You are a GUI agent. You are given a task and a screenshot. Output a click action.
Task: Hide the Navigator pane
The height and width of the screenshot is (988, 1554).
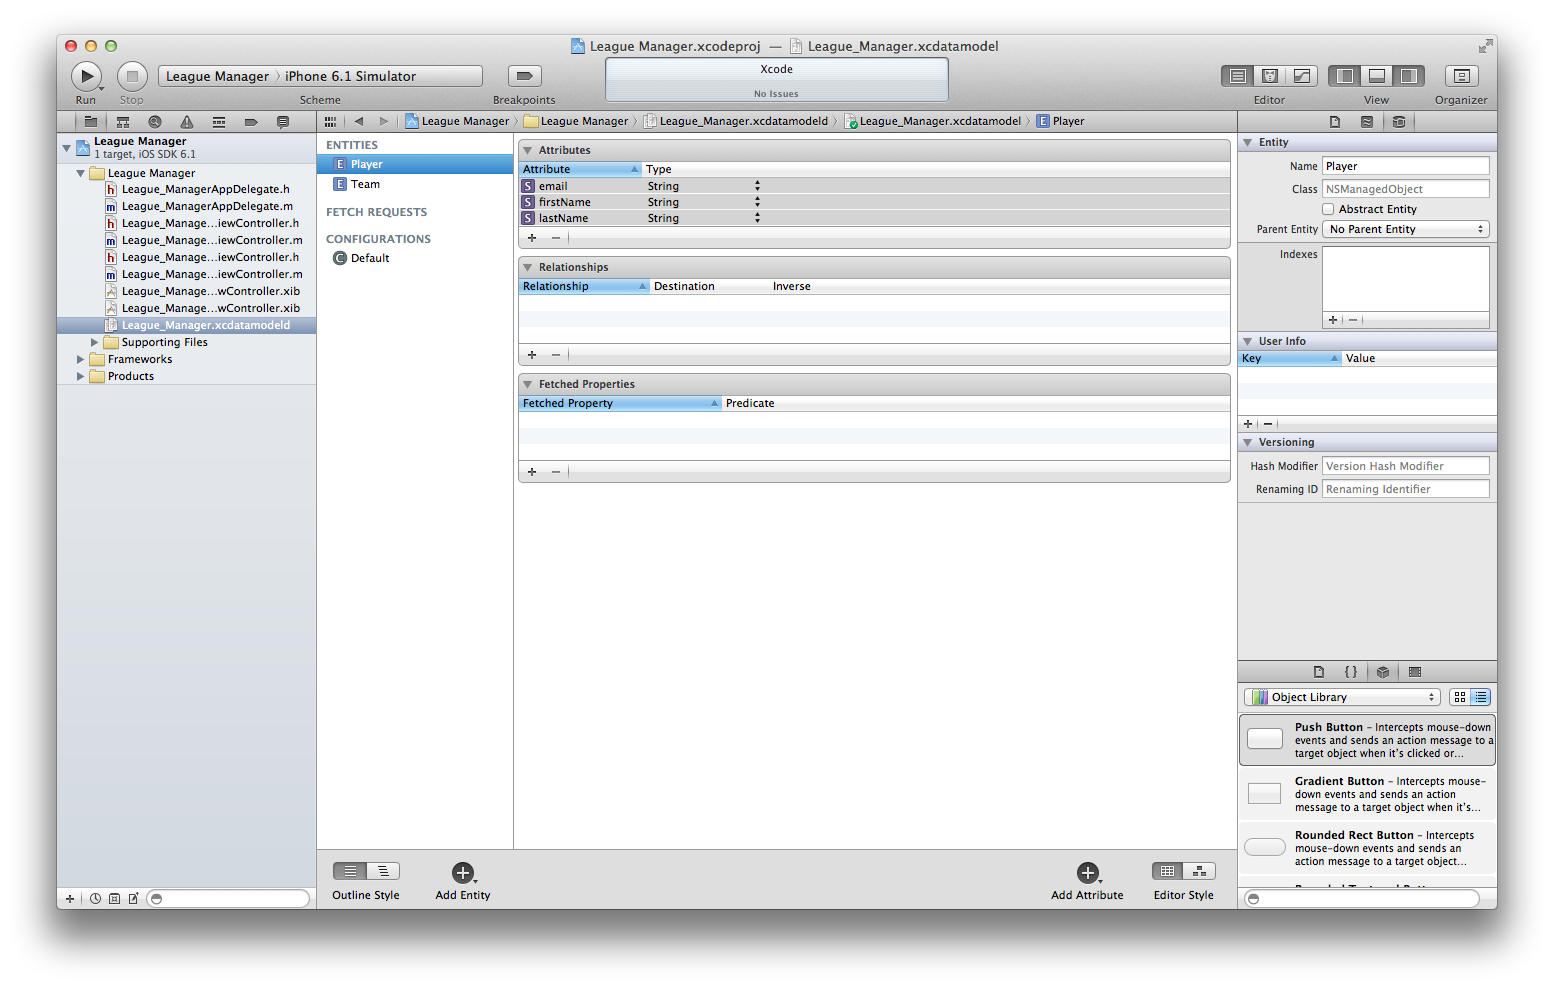(1345, 76)
